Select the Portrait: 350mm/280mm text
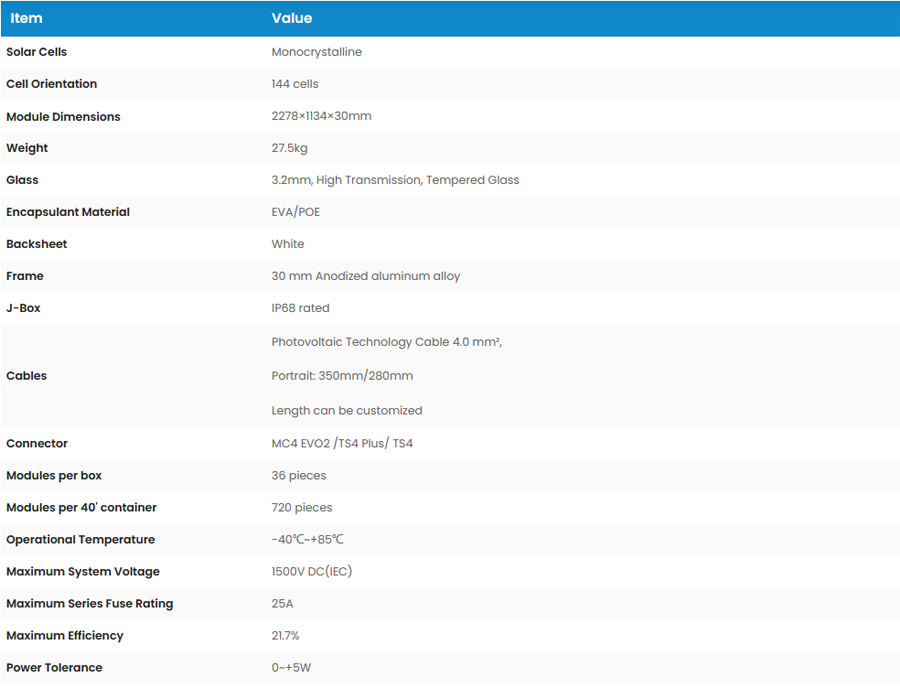The image size is (900, 699). pyautogui.click(x=342, y=376)
